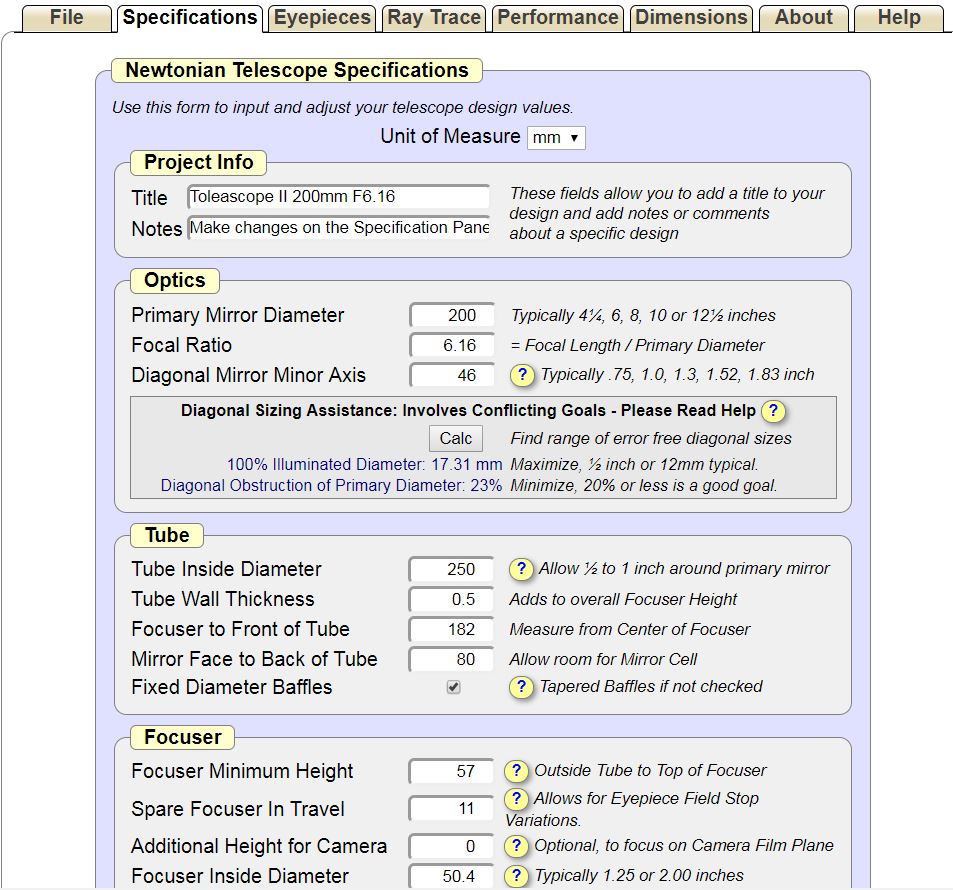The width and height of the screenshot is (953, 890).
Task: Switch to the Ray Trace tab
Action: [x=434, y=18]
